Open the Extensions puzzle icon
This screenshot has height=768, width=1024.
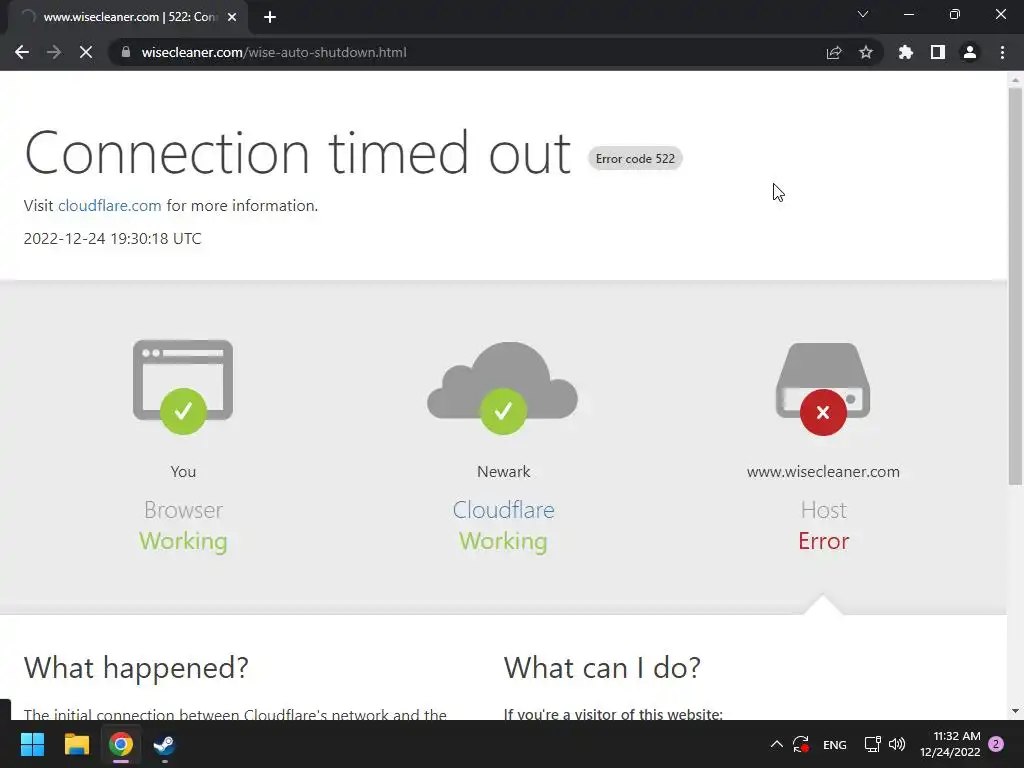point(906,52)
